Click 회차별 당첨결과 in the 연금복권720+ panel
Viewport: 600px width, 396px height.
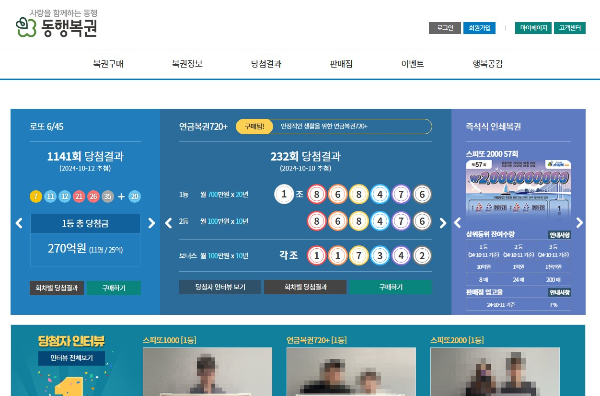(305, 287)
